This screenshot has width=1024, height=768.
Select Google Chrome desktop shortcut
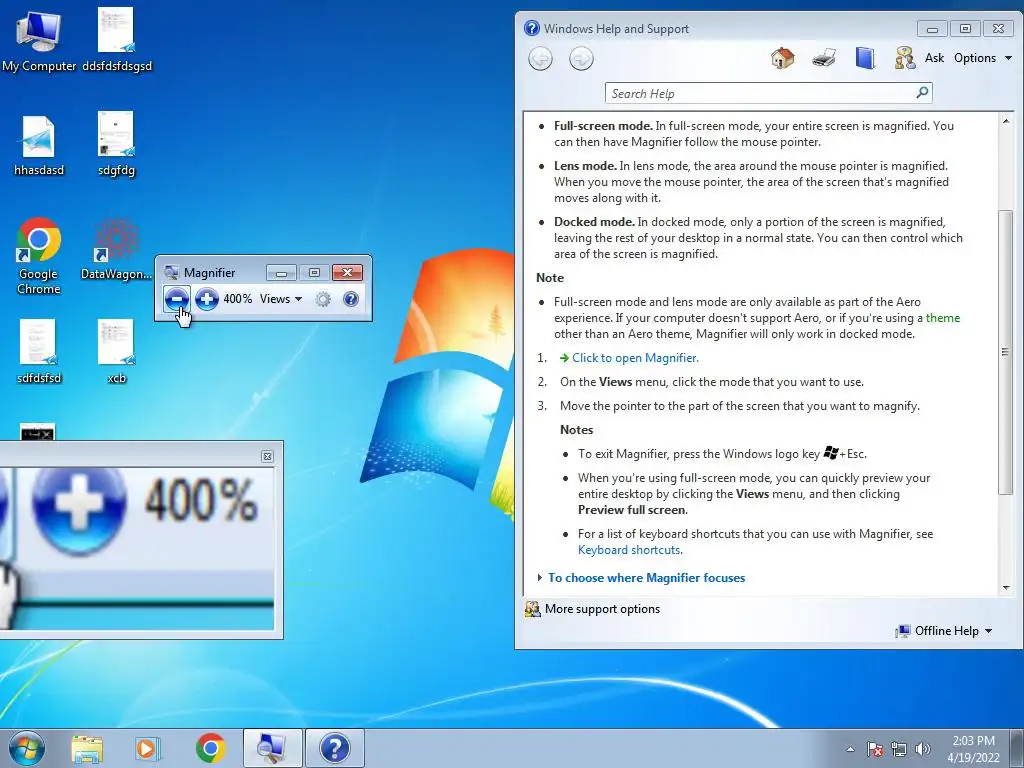click(x=39, y=256)
